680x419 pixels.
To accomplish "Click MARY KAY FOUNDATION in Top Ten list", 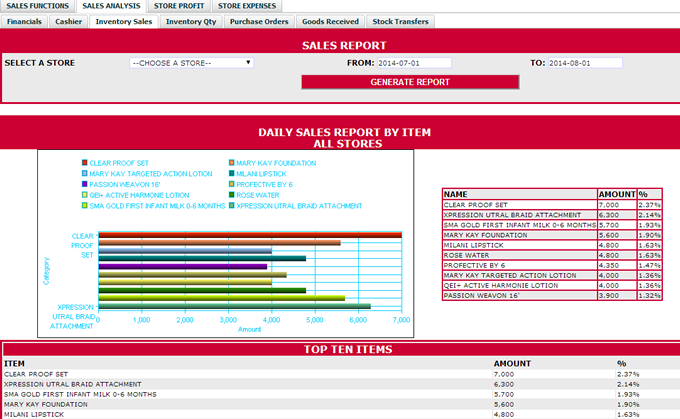I will pos(46,404).
